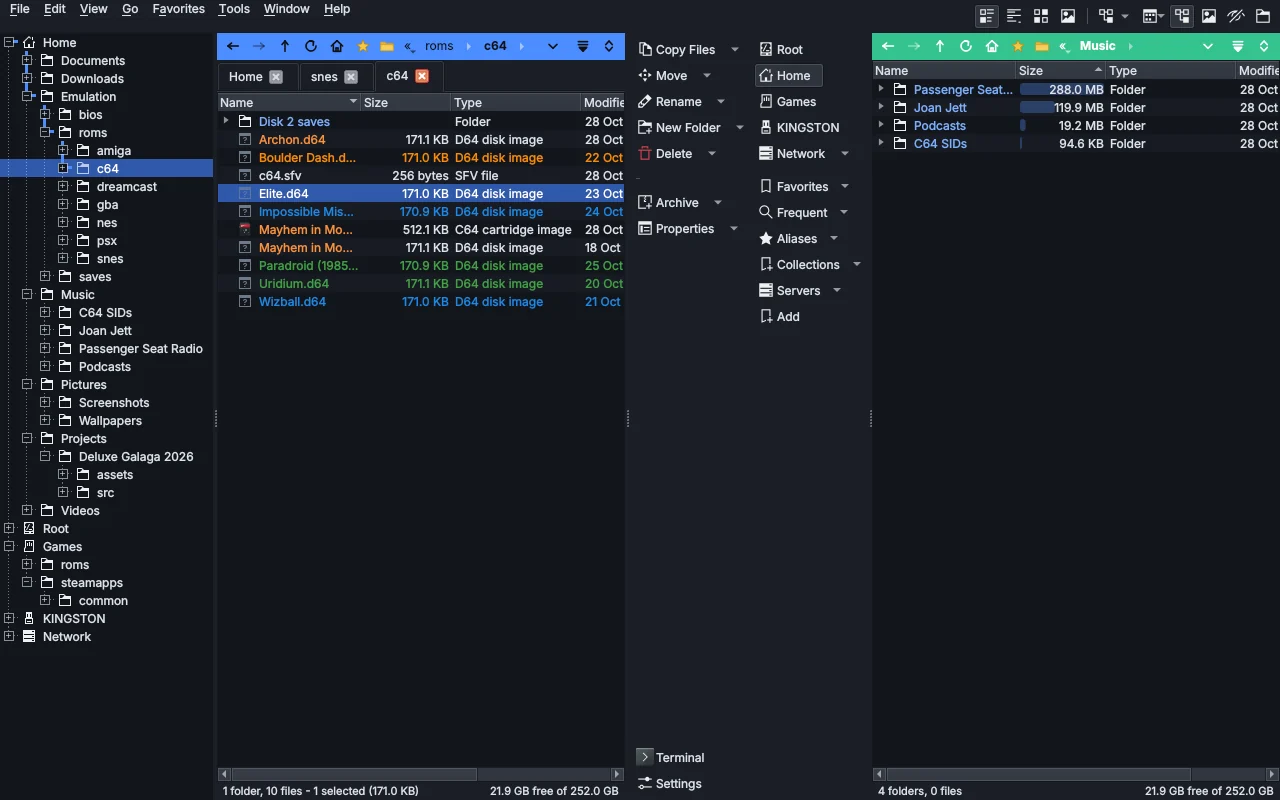Click the Settings sliders icon
The image size is (1280, 800).
tap(645, 783)
